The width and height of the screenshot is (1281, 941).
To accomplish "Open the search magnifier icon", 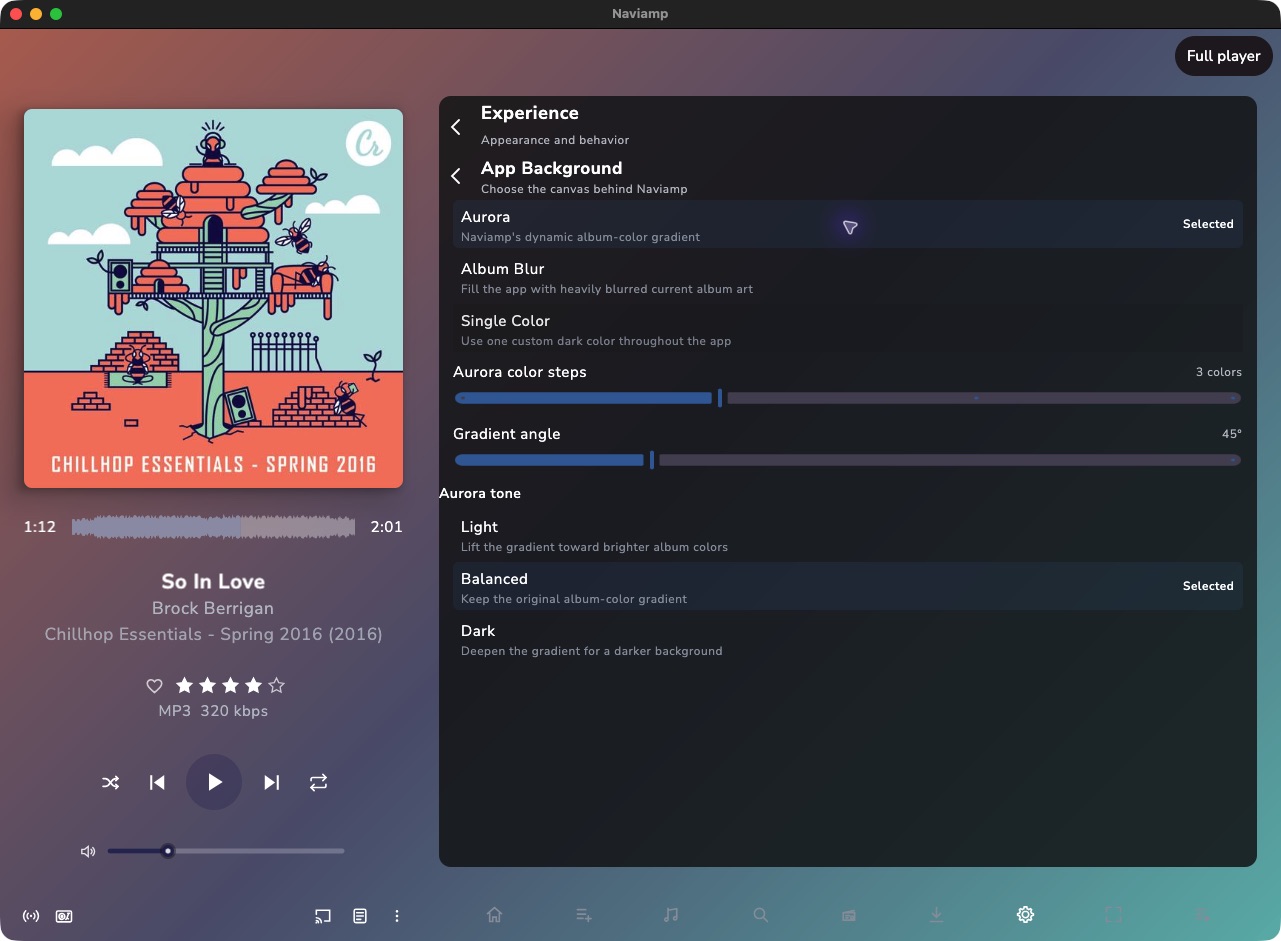I will [x=760, y=915].
